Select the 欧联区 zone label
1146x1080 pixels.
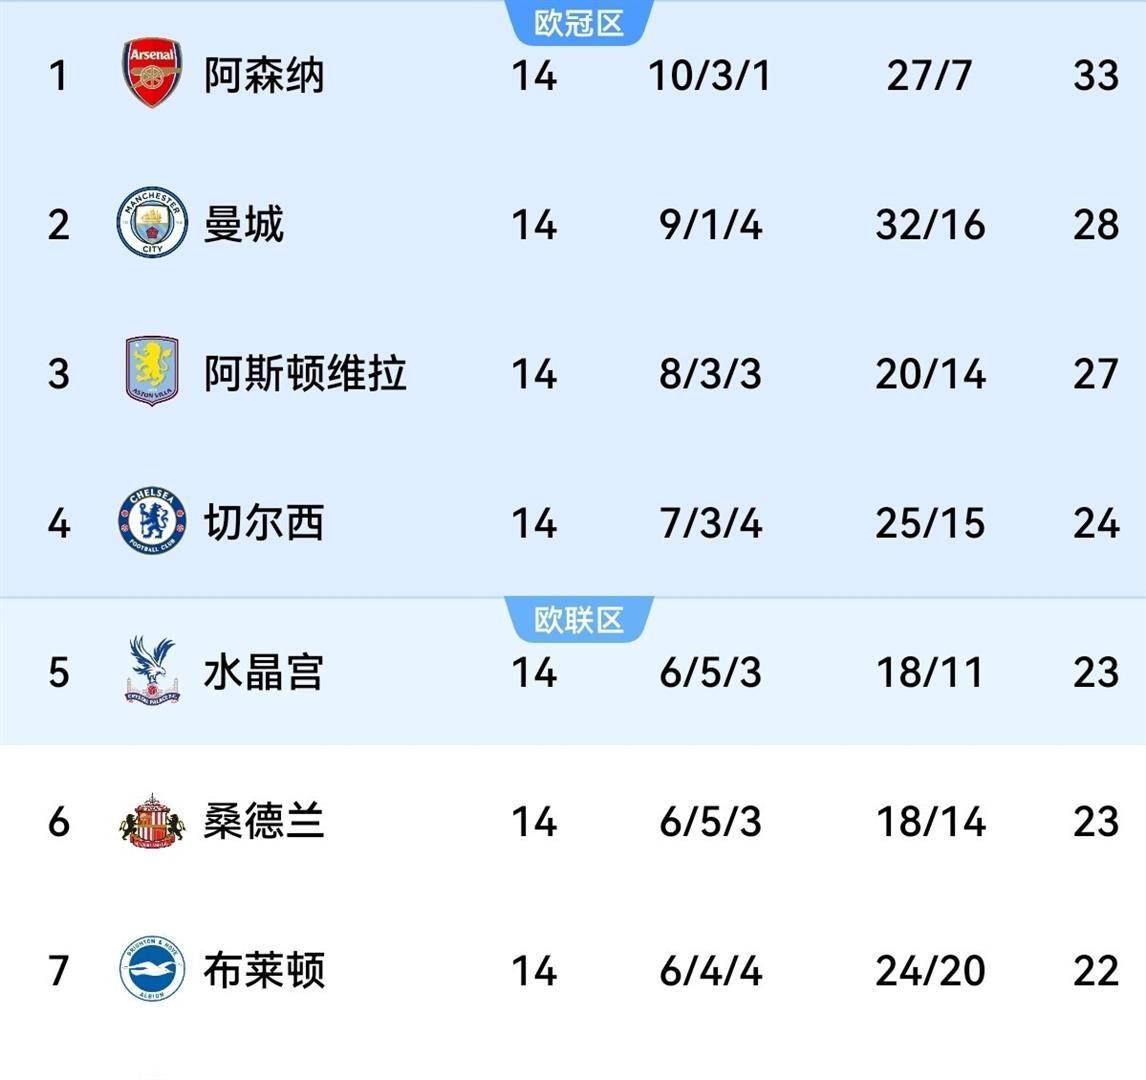[x=579, y=620]
